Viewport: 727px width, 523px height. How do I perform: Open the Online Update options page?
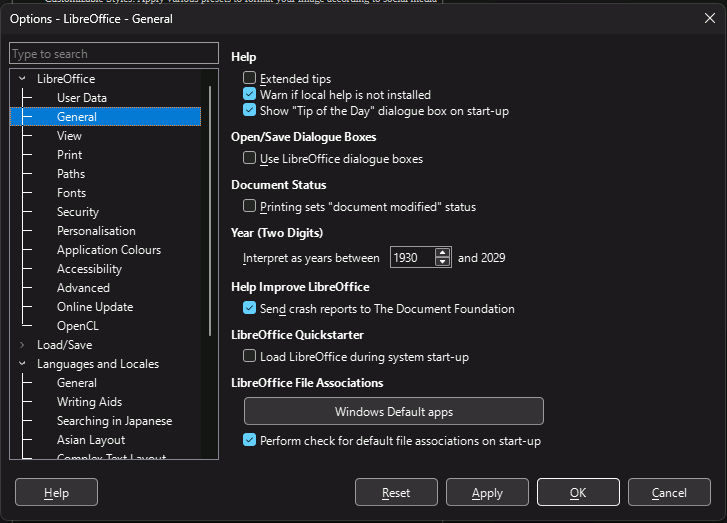click(x=95, y=307)
